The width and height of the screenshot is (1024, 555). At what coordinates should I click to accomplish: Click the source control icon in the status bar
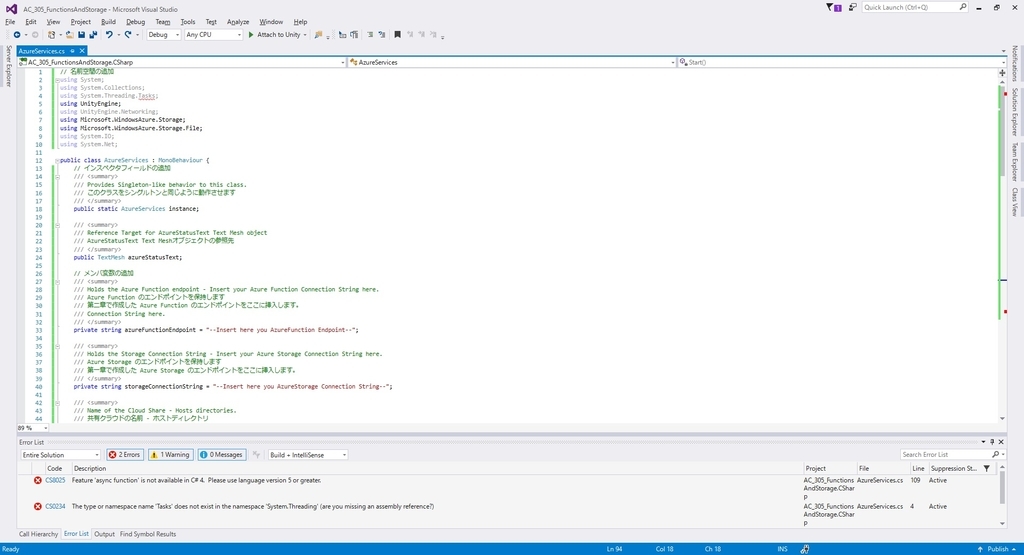[805, 549]
